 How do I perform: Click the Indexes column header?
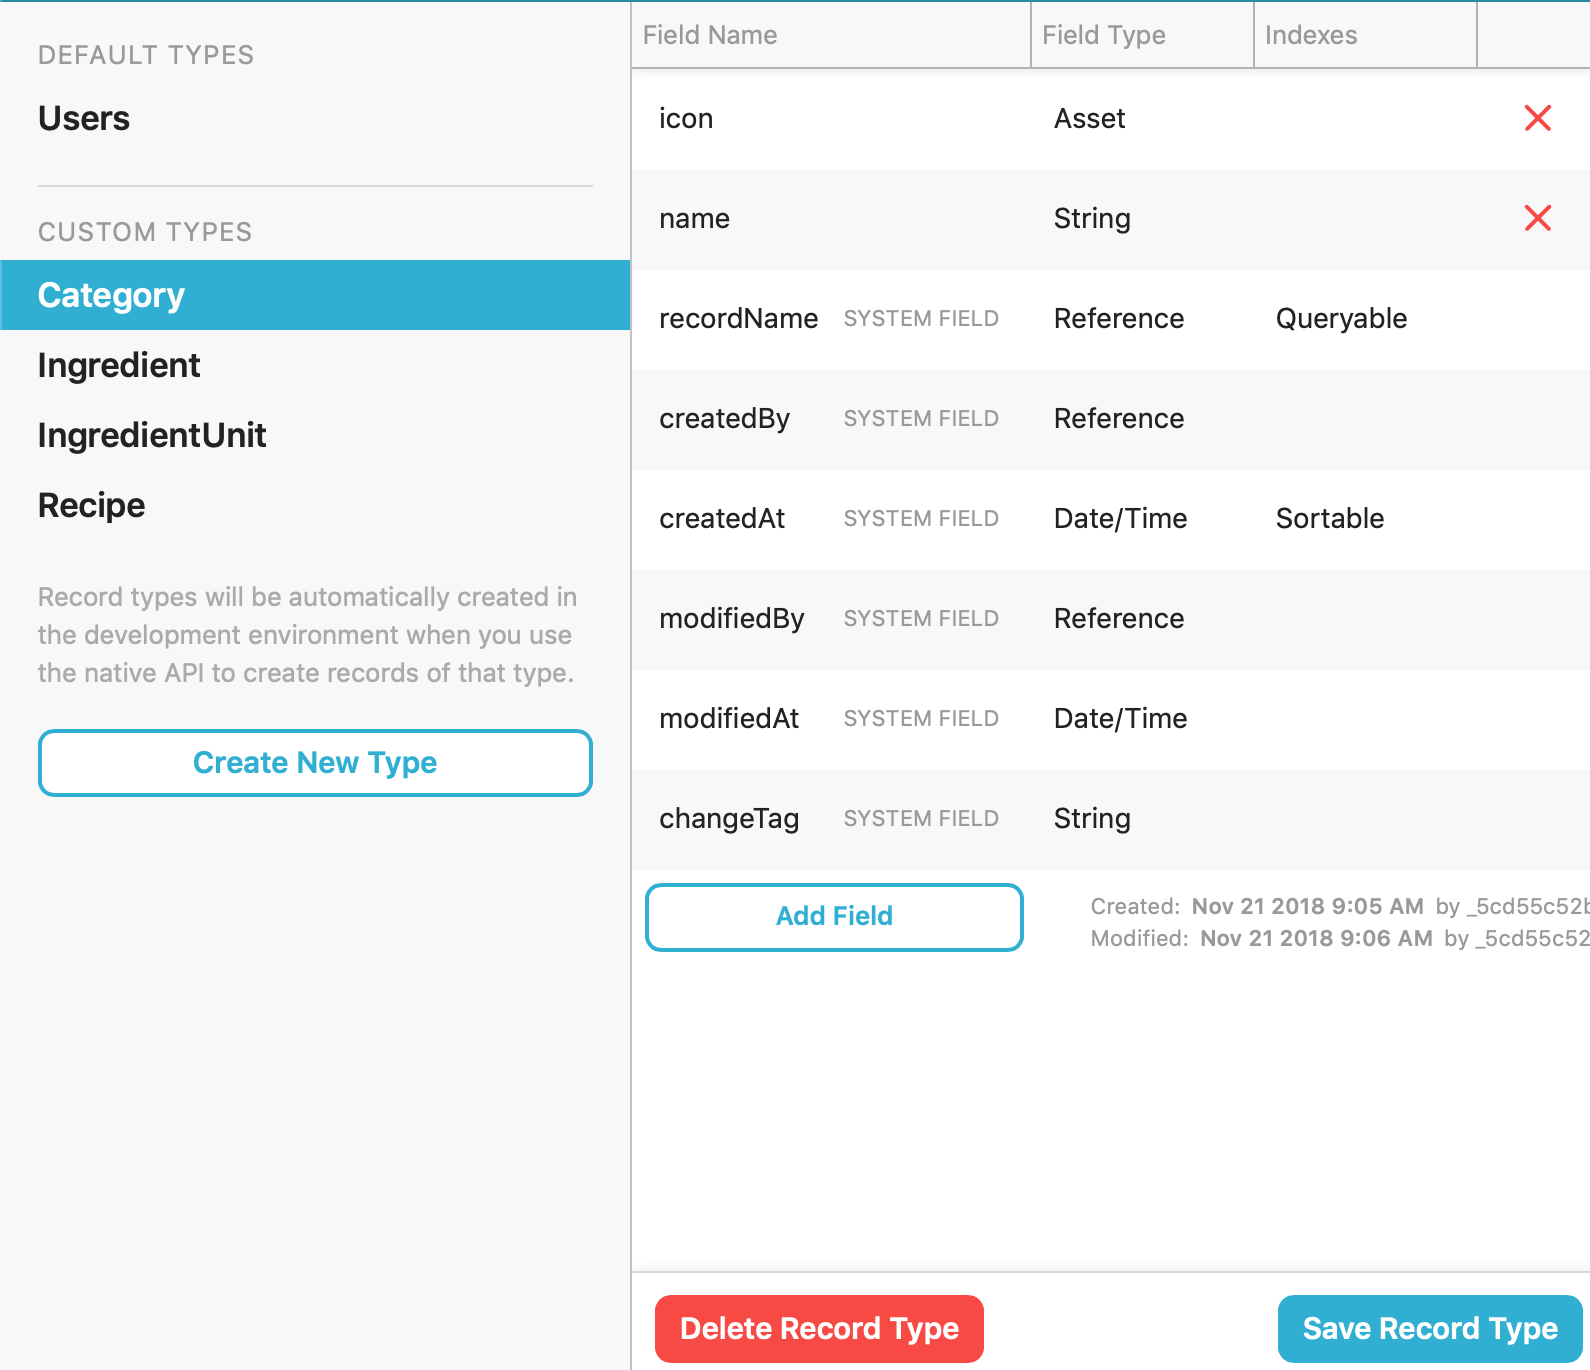pos(1310,35)
